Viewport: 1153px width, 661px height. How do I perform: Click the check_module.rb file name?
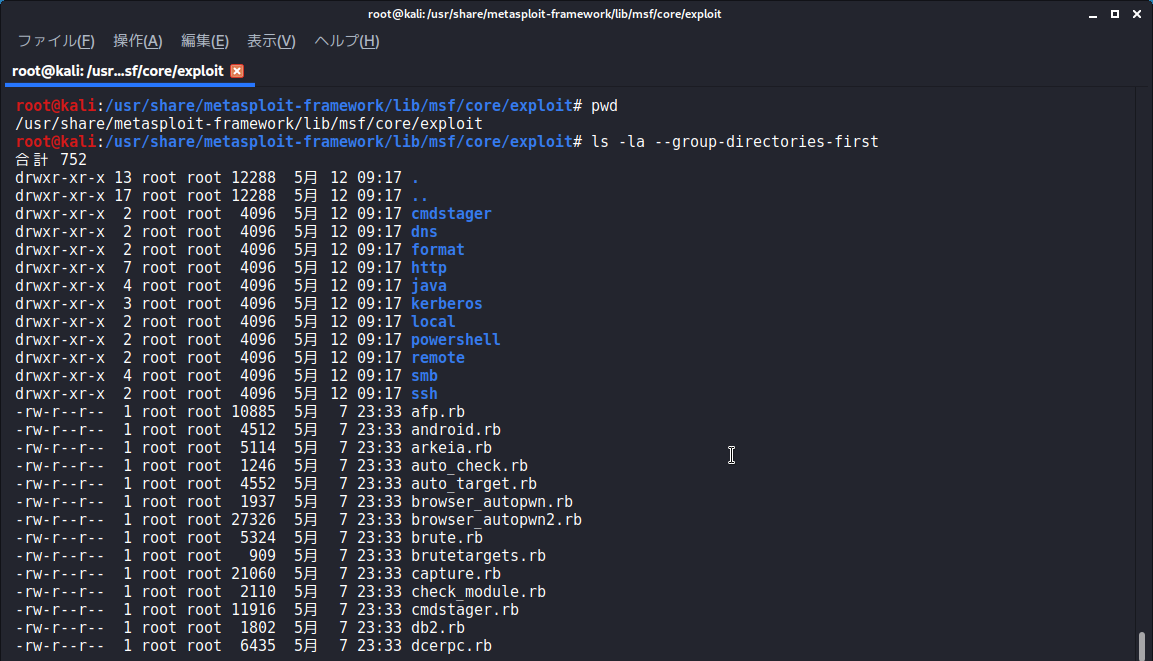coord(478,592)
